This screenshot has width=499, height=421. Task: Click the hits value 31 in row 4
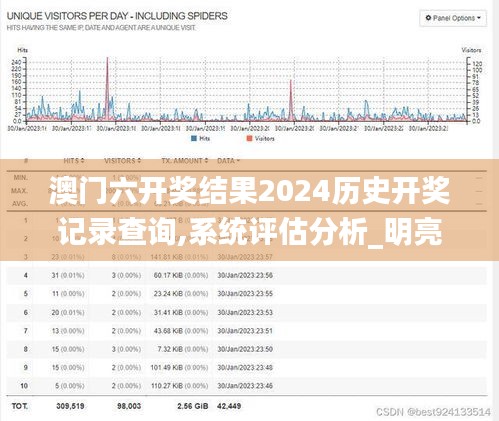tap(55, 275)
